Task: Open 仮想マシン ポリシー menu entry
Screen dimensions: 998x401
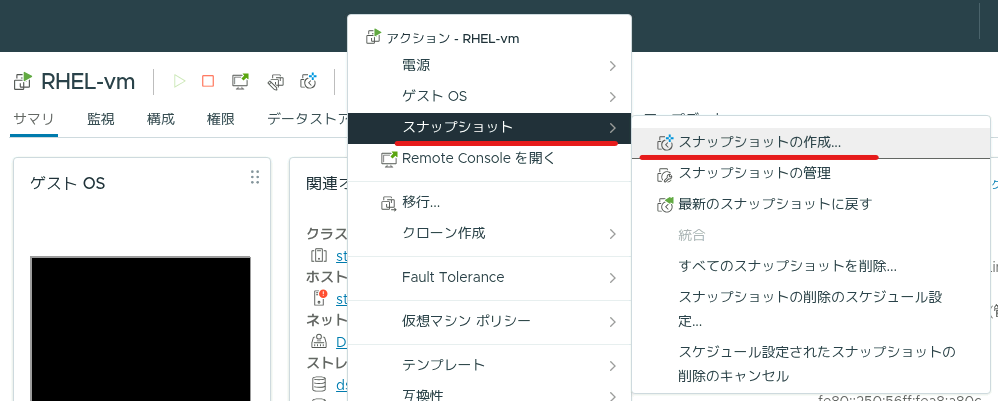Action: 489,321
